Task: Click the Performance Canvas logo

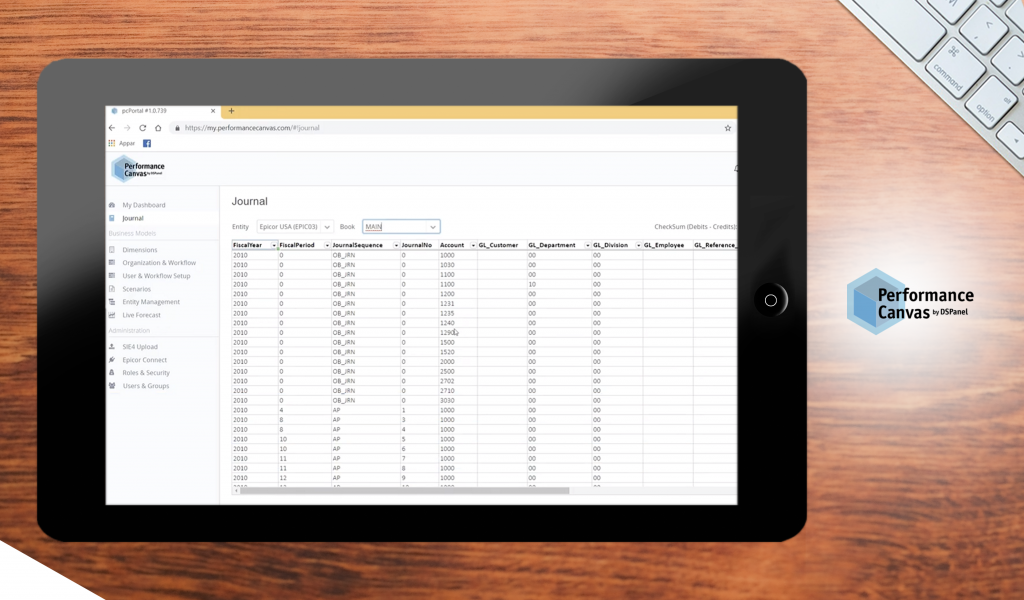Action: (x=138, y=168)
